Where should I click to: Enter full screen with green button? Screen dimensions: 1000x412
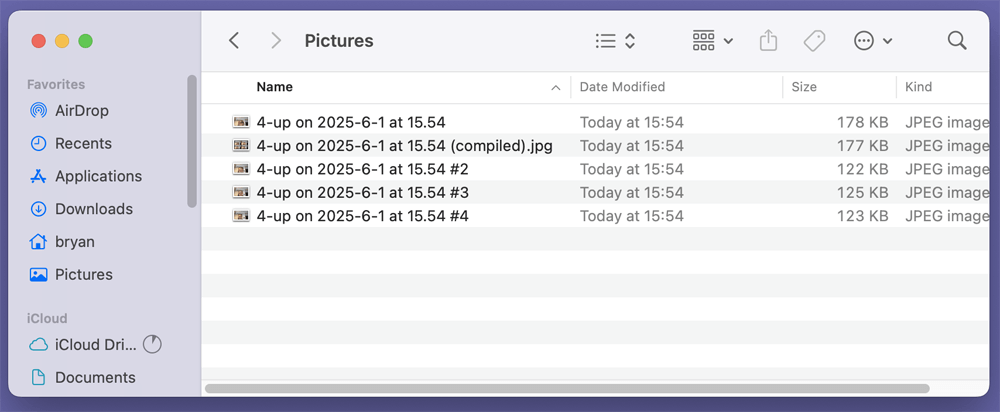click(85, 41)
